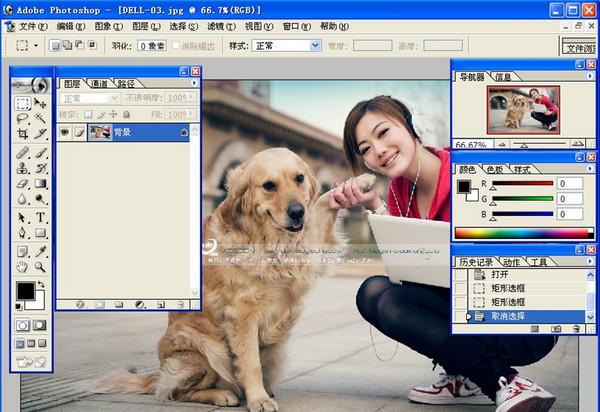Select the Type (T) tool
Image resolution: width=600 pixels, height=412 pixels.
click(40, 217)
